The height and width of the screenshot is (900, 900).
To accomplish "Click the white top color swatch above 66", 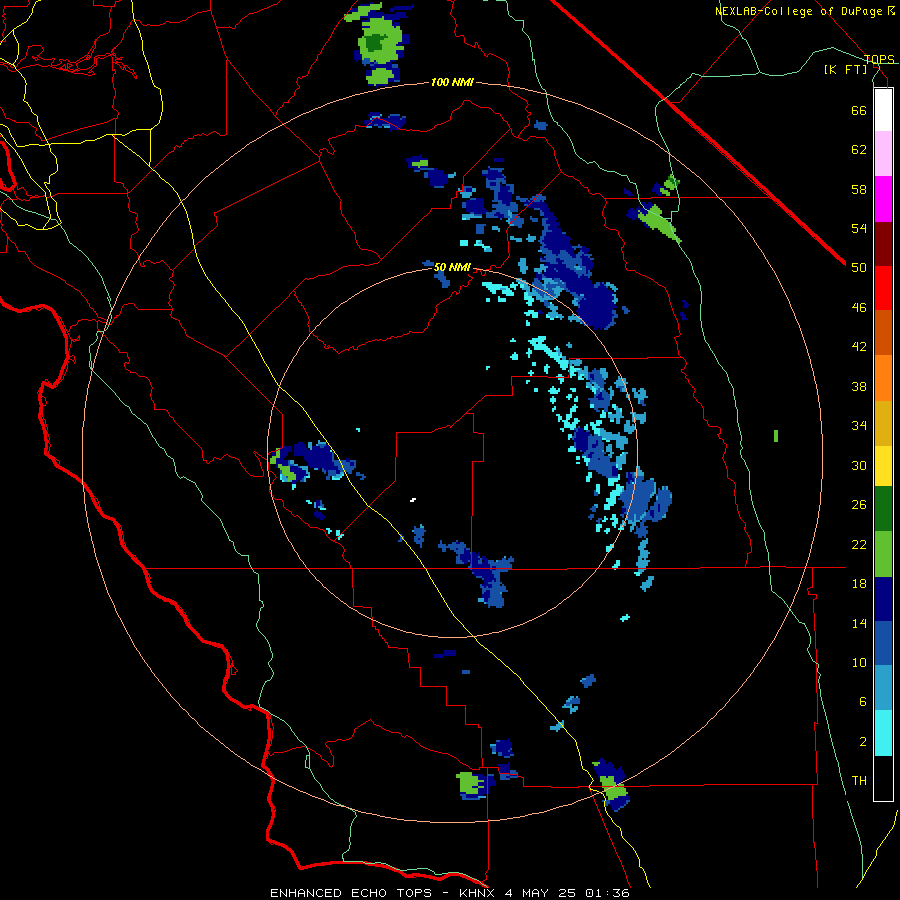I will click(883, 110).
